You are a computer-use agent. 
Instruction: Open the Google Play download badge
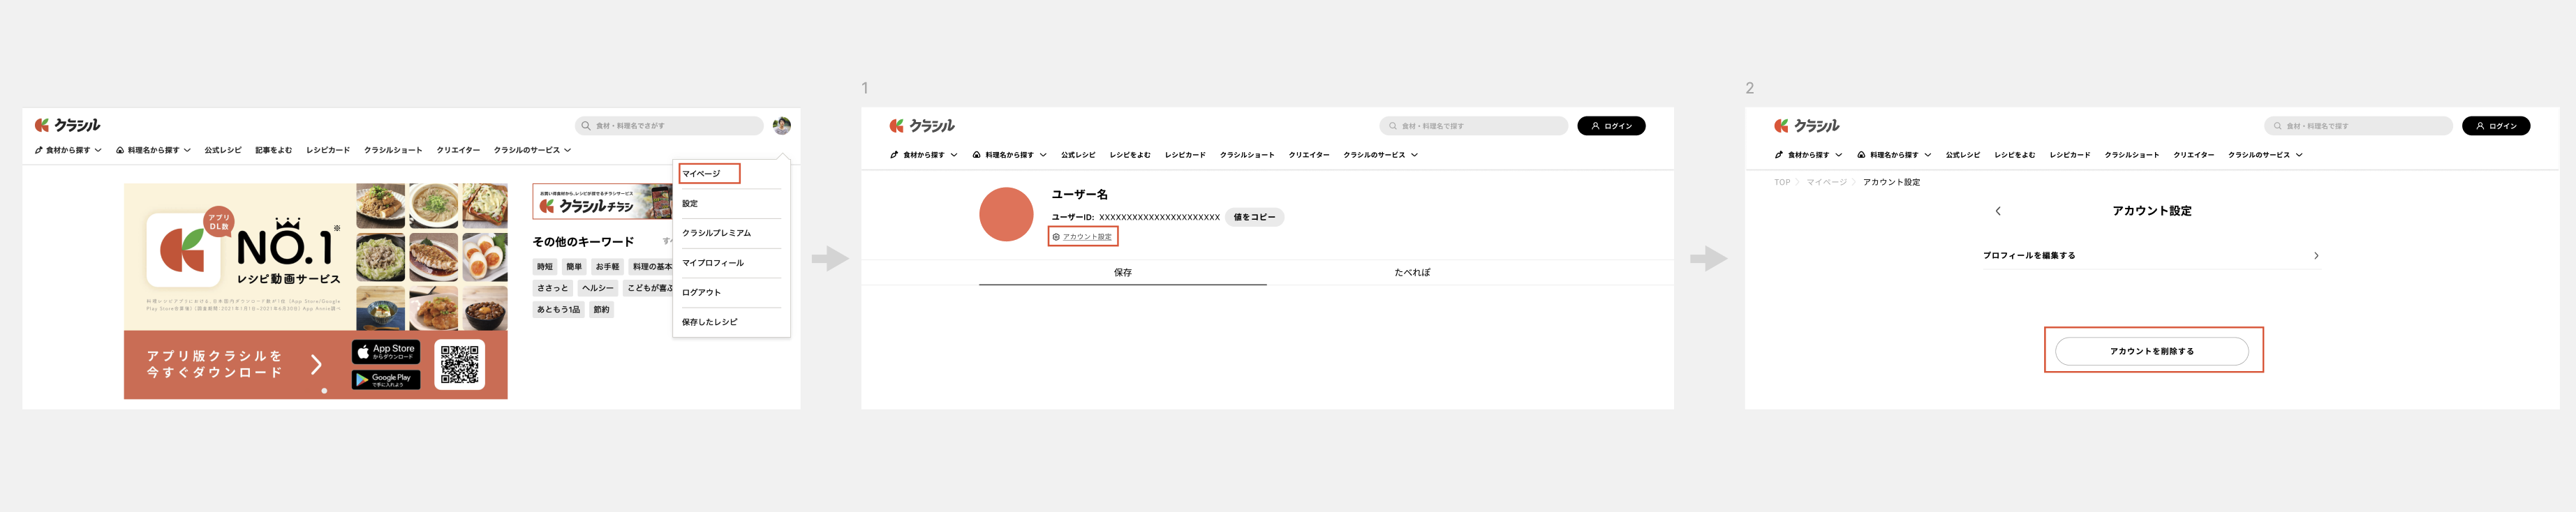386,380
